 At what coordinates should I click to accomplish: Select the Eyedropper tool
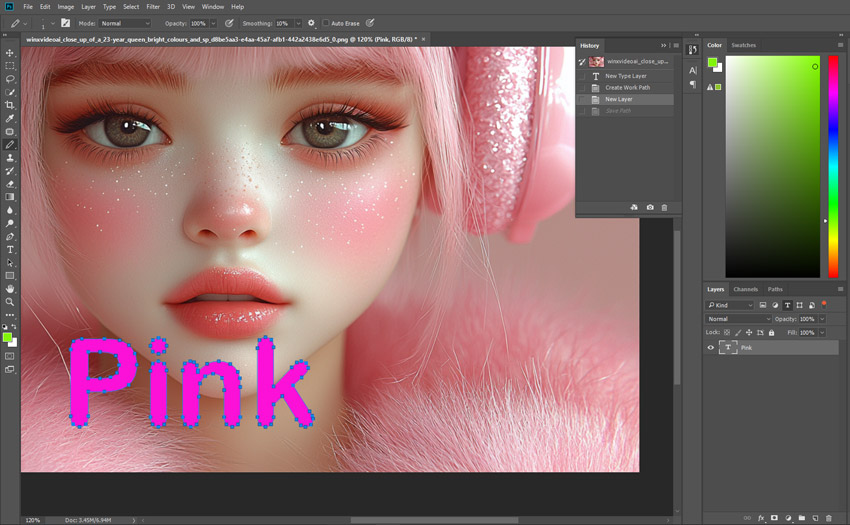click(x=10, y=118)
